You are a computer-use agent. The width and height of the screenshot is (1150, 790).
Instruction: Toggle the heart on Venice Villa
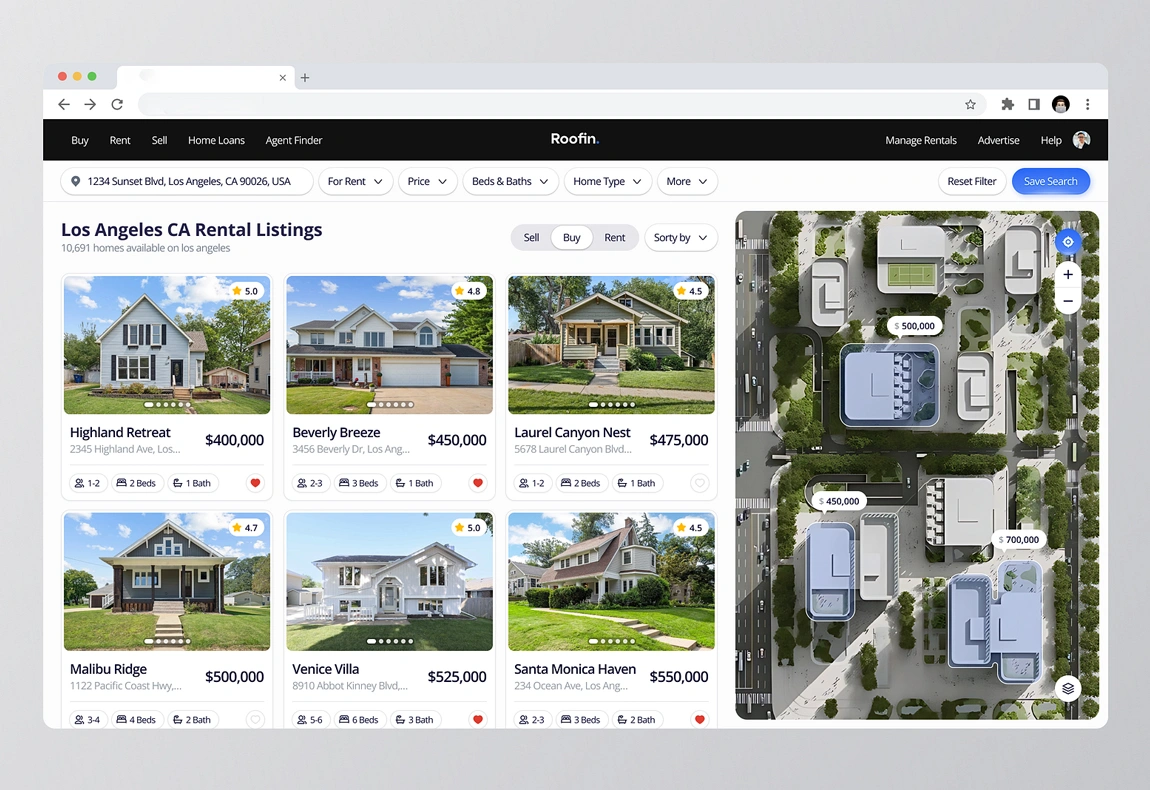click(477, 719)
